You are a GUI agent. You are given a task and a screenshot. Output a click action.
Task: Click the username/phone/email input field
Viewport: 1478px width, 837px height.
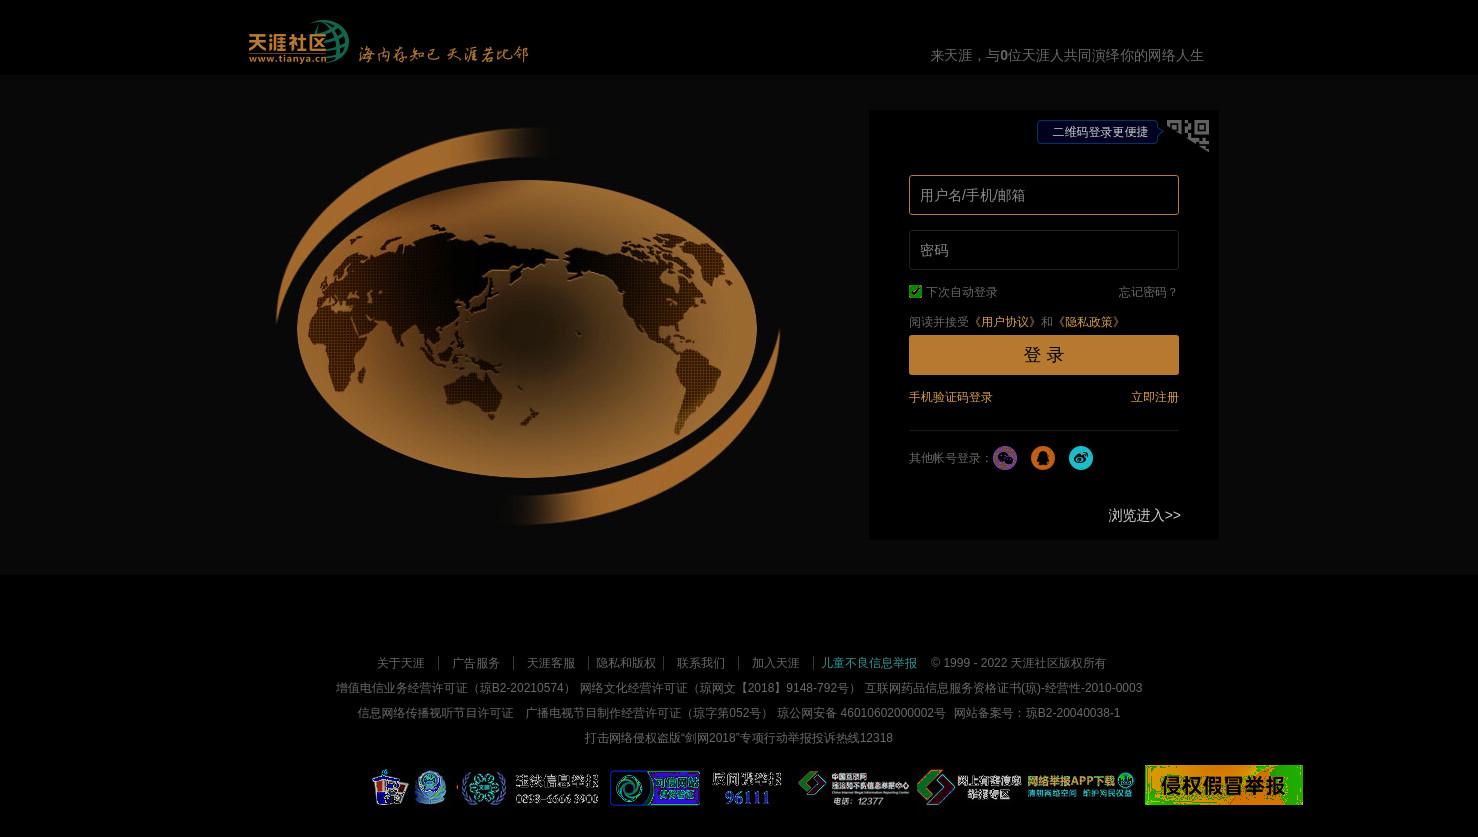pyautogui.click(x=1044, y=195)
